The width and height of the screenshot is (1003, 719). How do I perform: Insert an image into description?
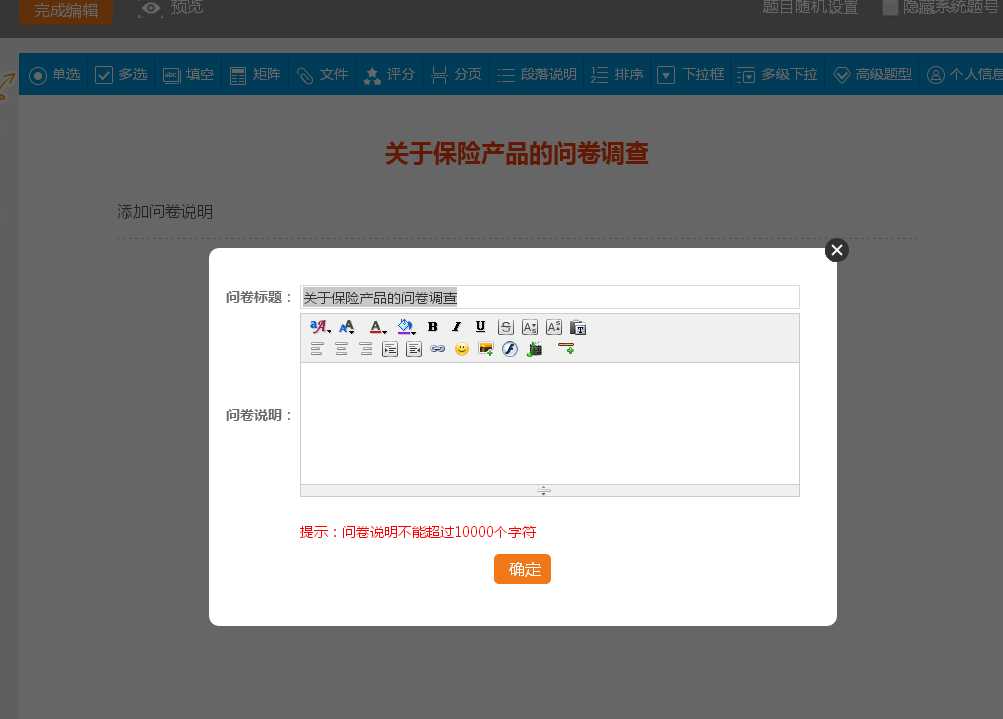[x=486, y=349]
